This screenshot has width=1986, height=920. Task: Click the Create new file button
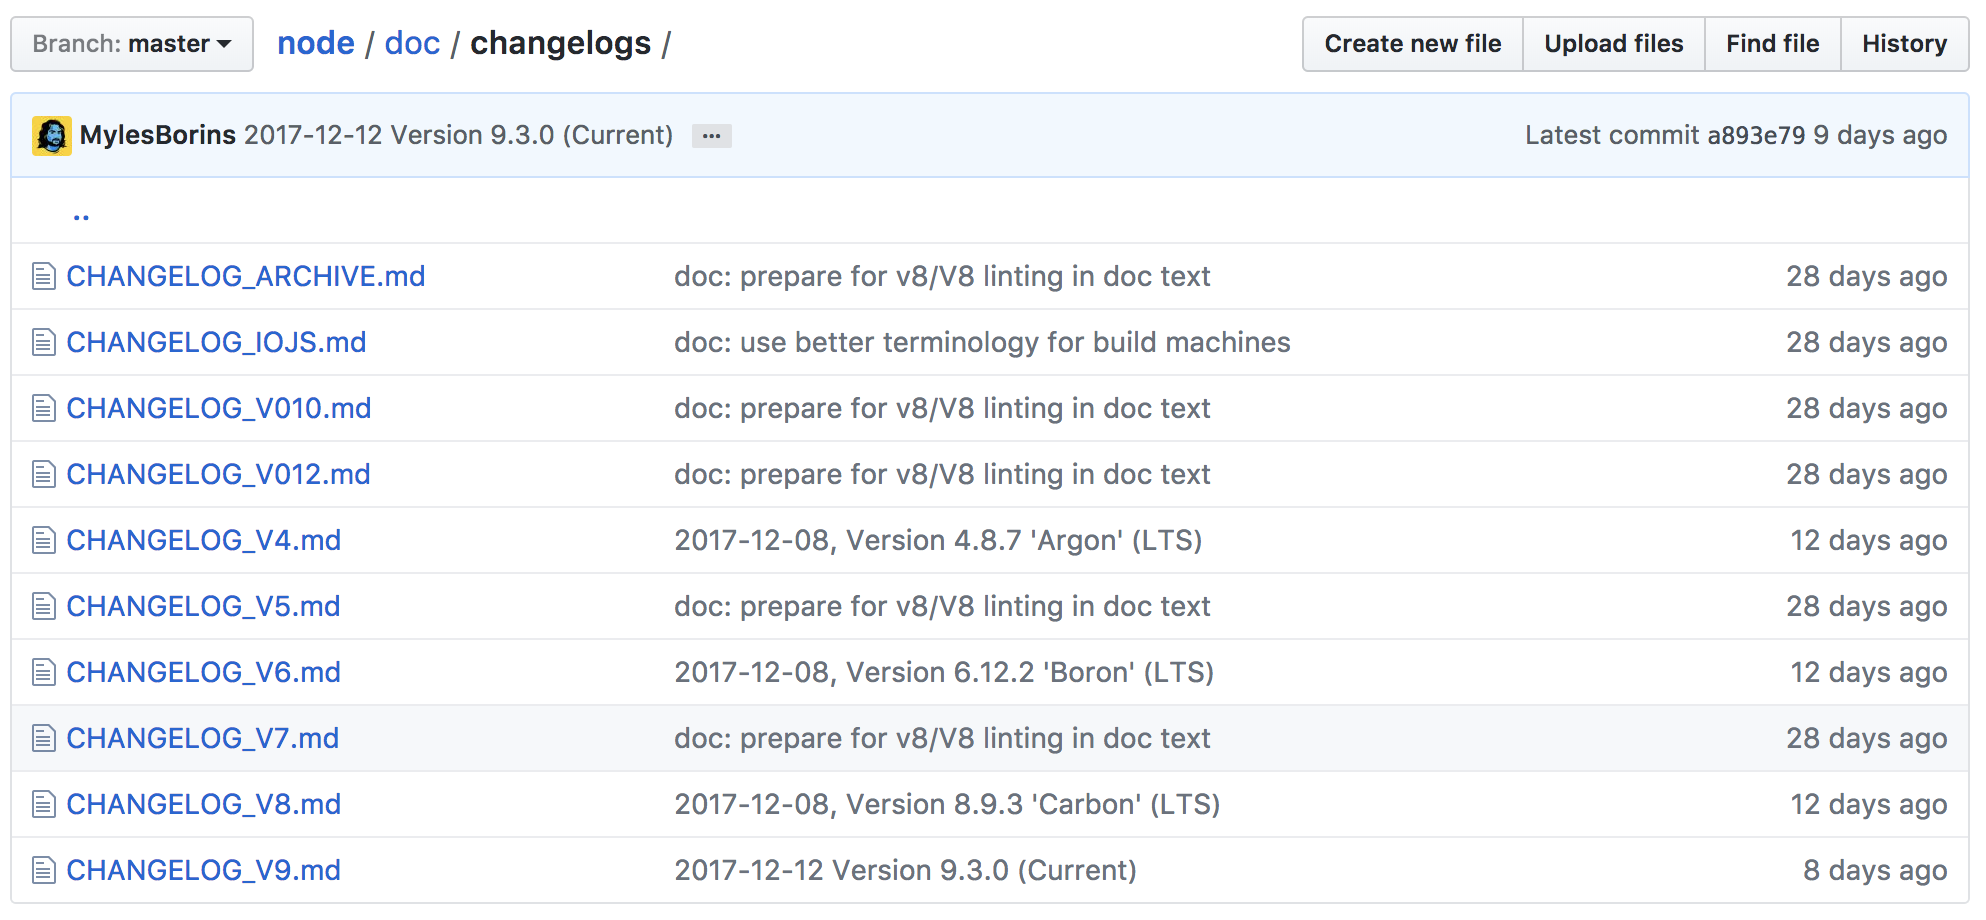tap(1412, 43)
